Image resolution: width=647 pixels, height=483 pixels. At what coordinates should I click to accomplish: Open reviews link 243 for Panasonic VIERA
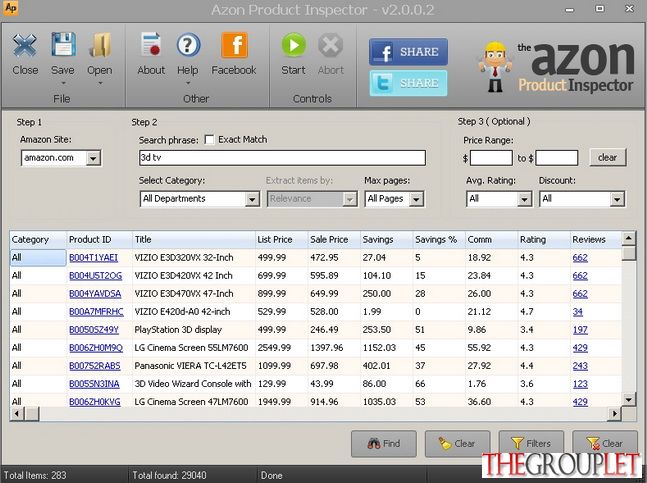[580, 366]
